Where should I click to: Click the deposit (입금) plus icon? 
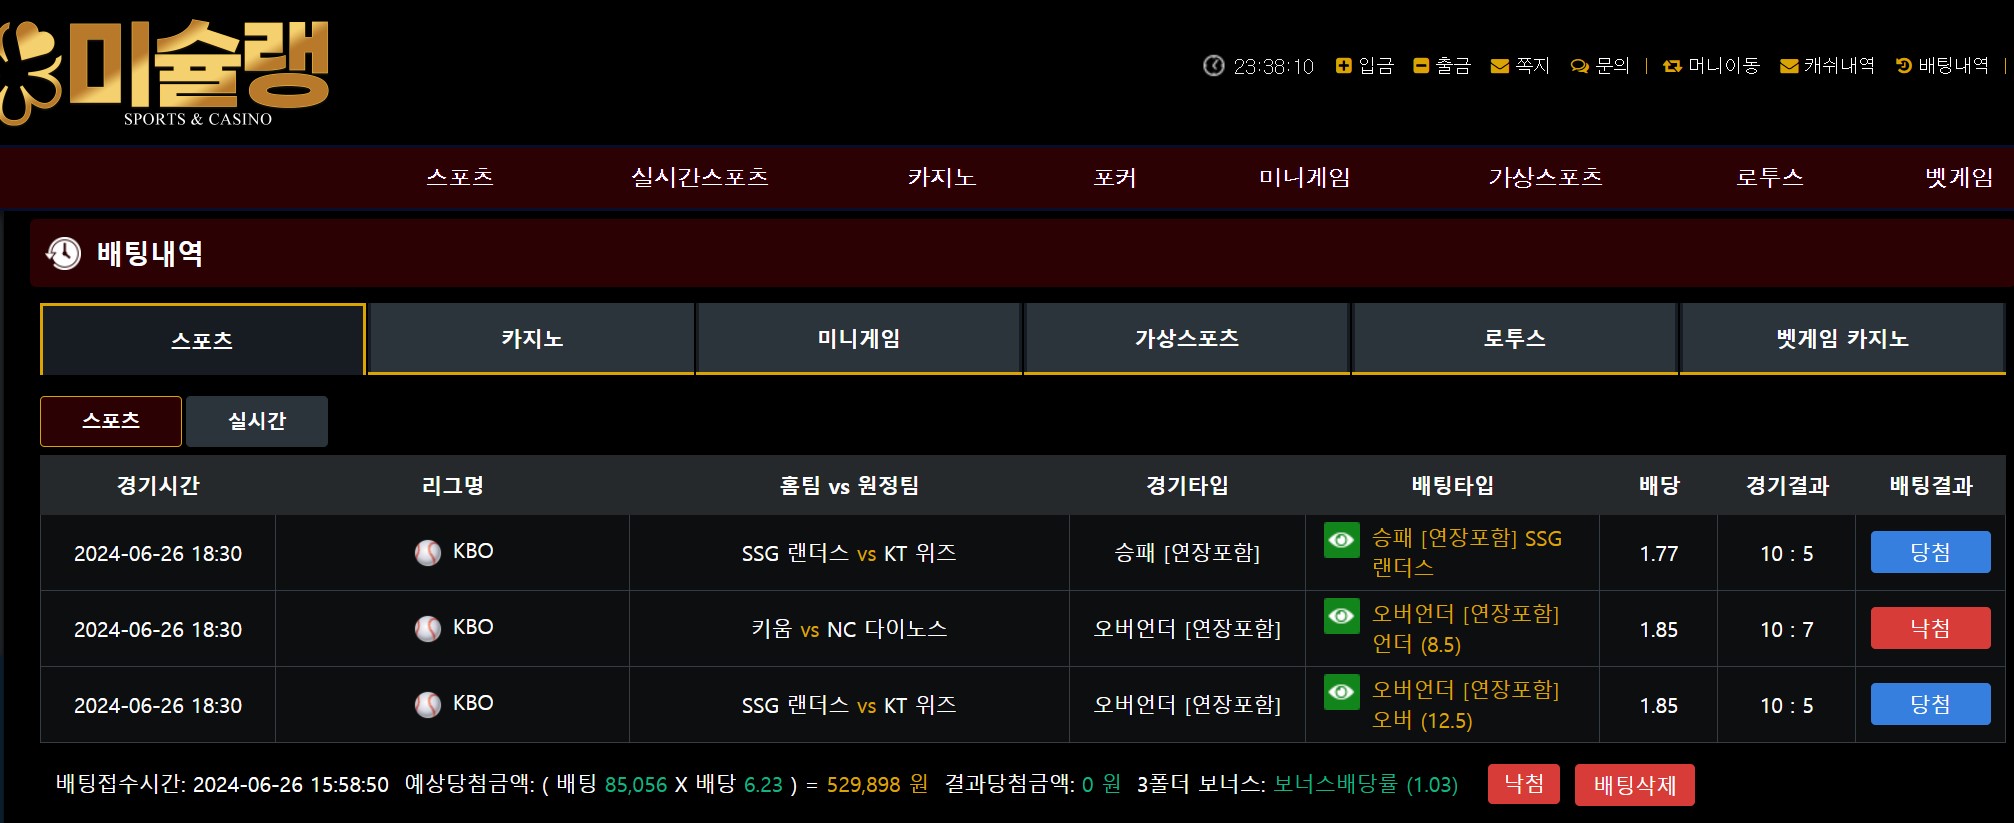click(1343, 66)
